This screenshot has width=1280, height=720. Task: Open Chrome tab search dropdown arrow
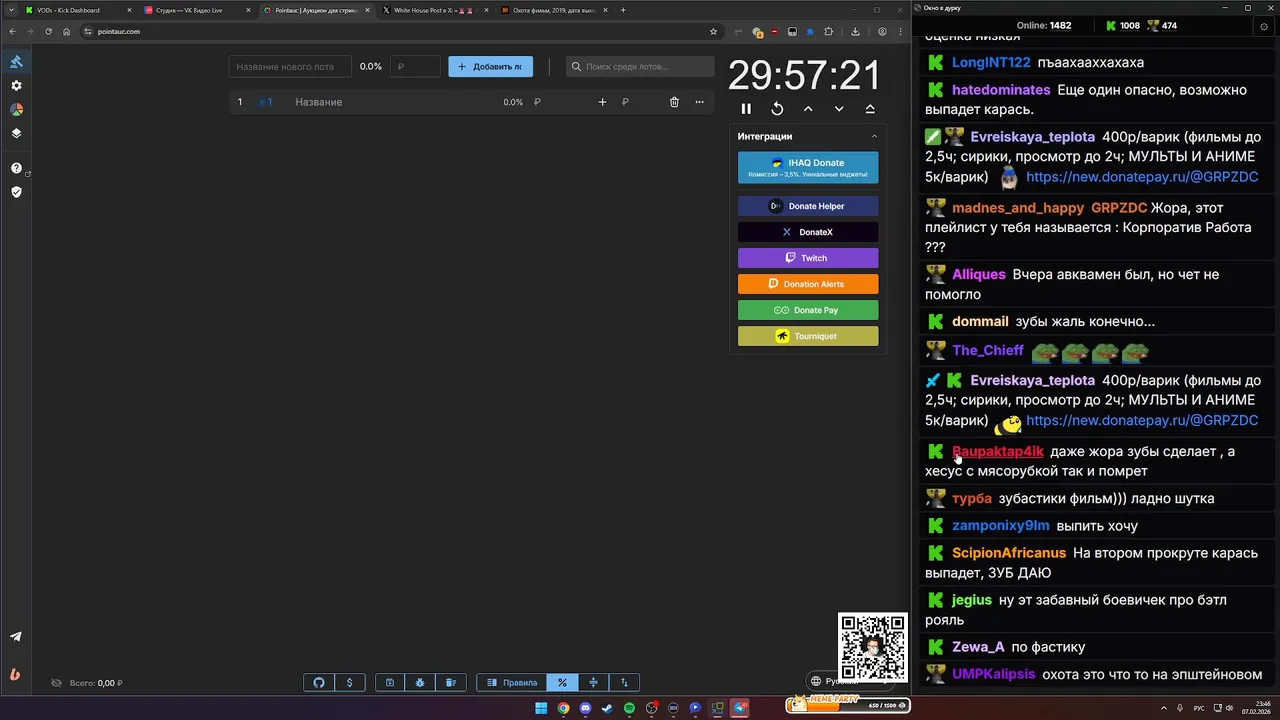tap(10, 10)
